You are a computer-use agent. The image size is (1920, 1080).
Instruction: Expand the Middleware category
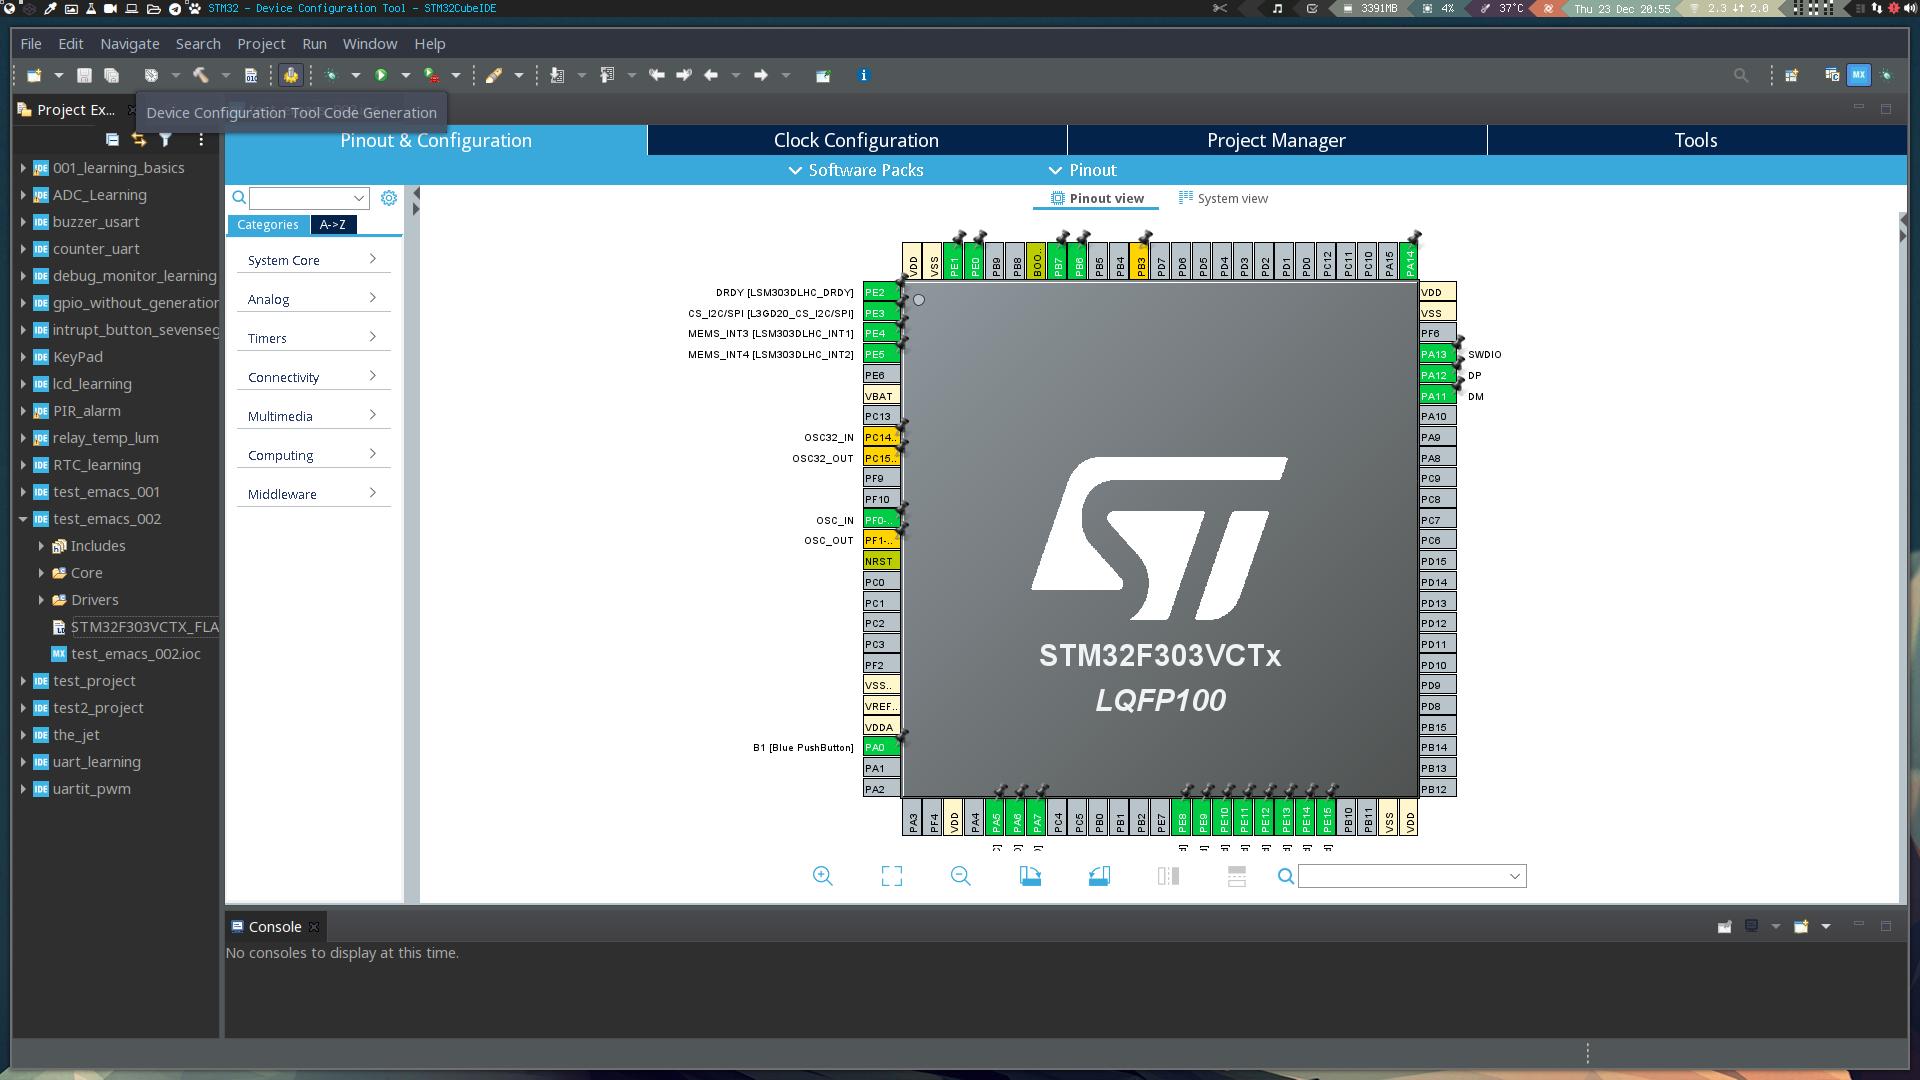[313, 494]
